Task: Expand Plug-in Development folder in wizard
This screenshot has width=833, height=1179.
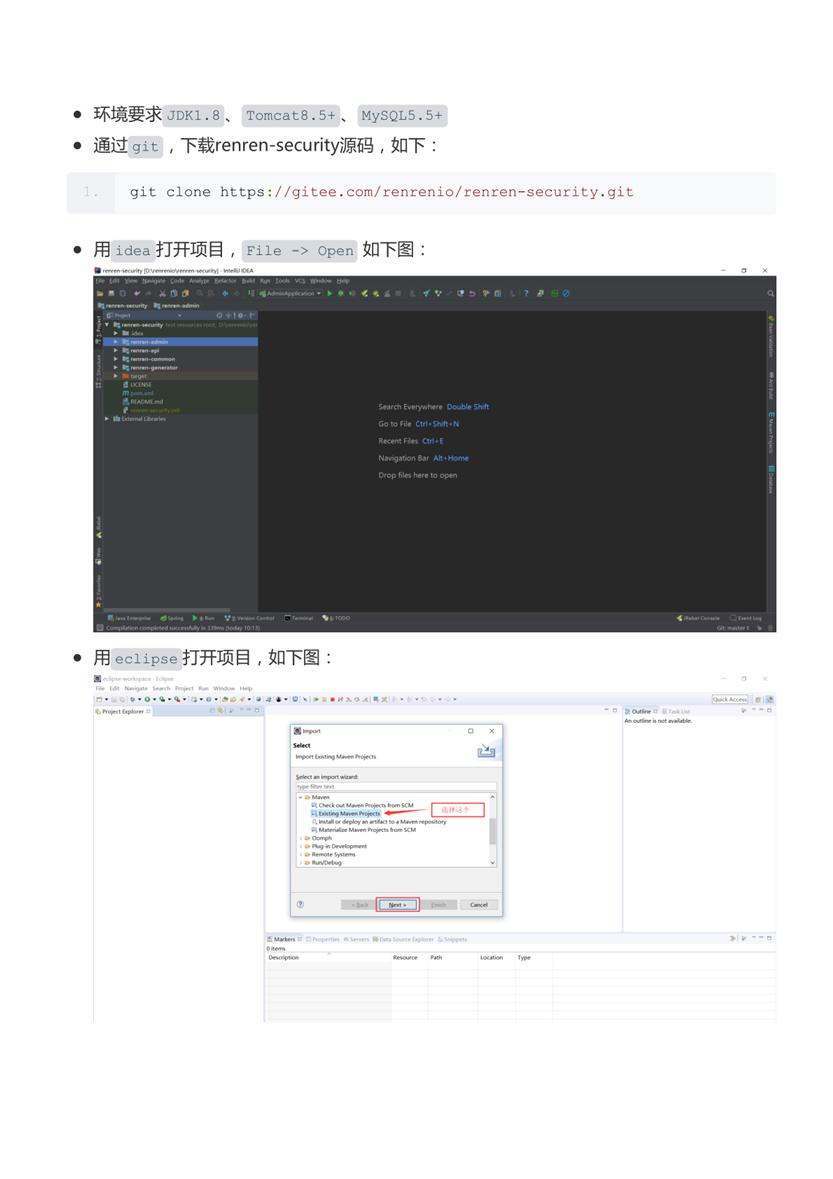Action: click(x=300, y=847)
